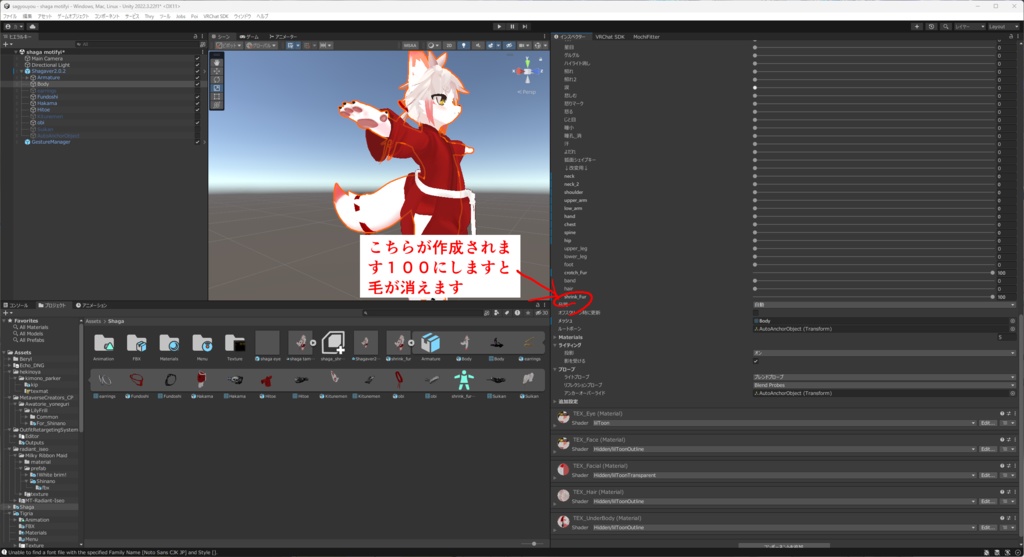Switch to the コンソール tab

tap(16, 305)
